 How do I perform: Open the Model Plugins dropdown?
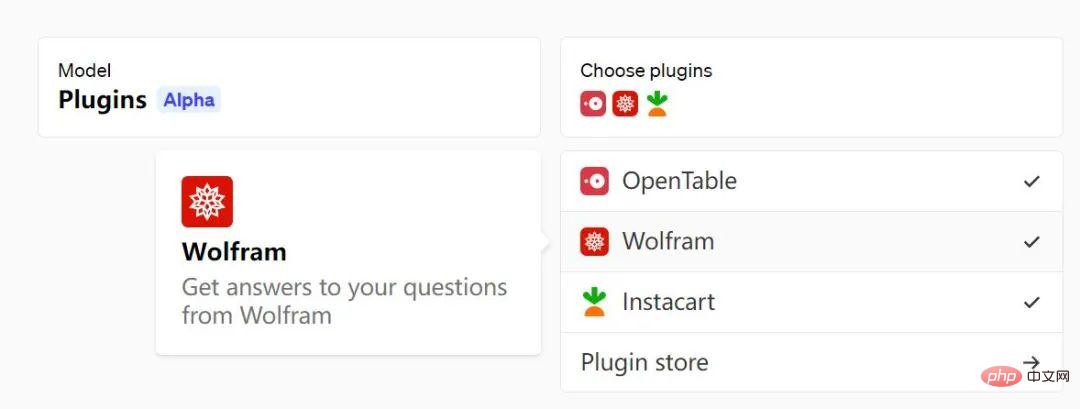click(289, 87)
